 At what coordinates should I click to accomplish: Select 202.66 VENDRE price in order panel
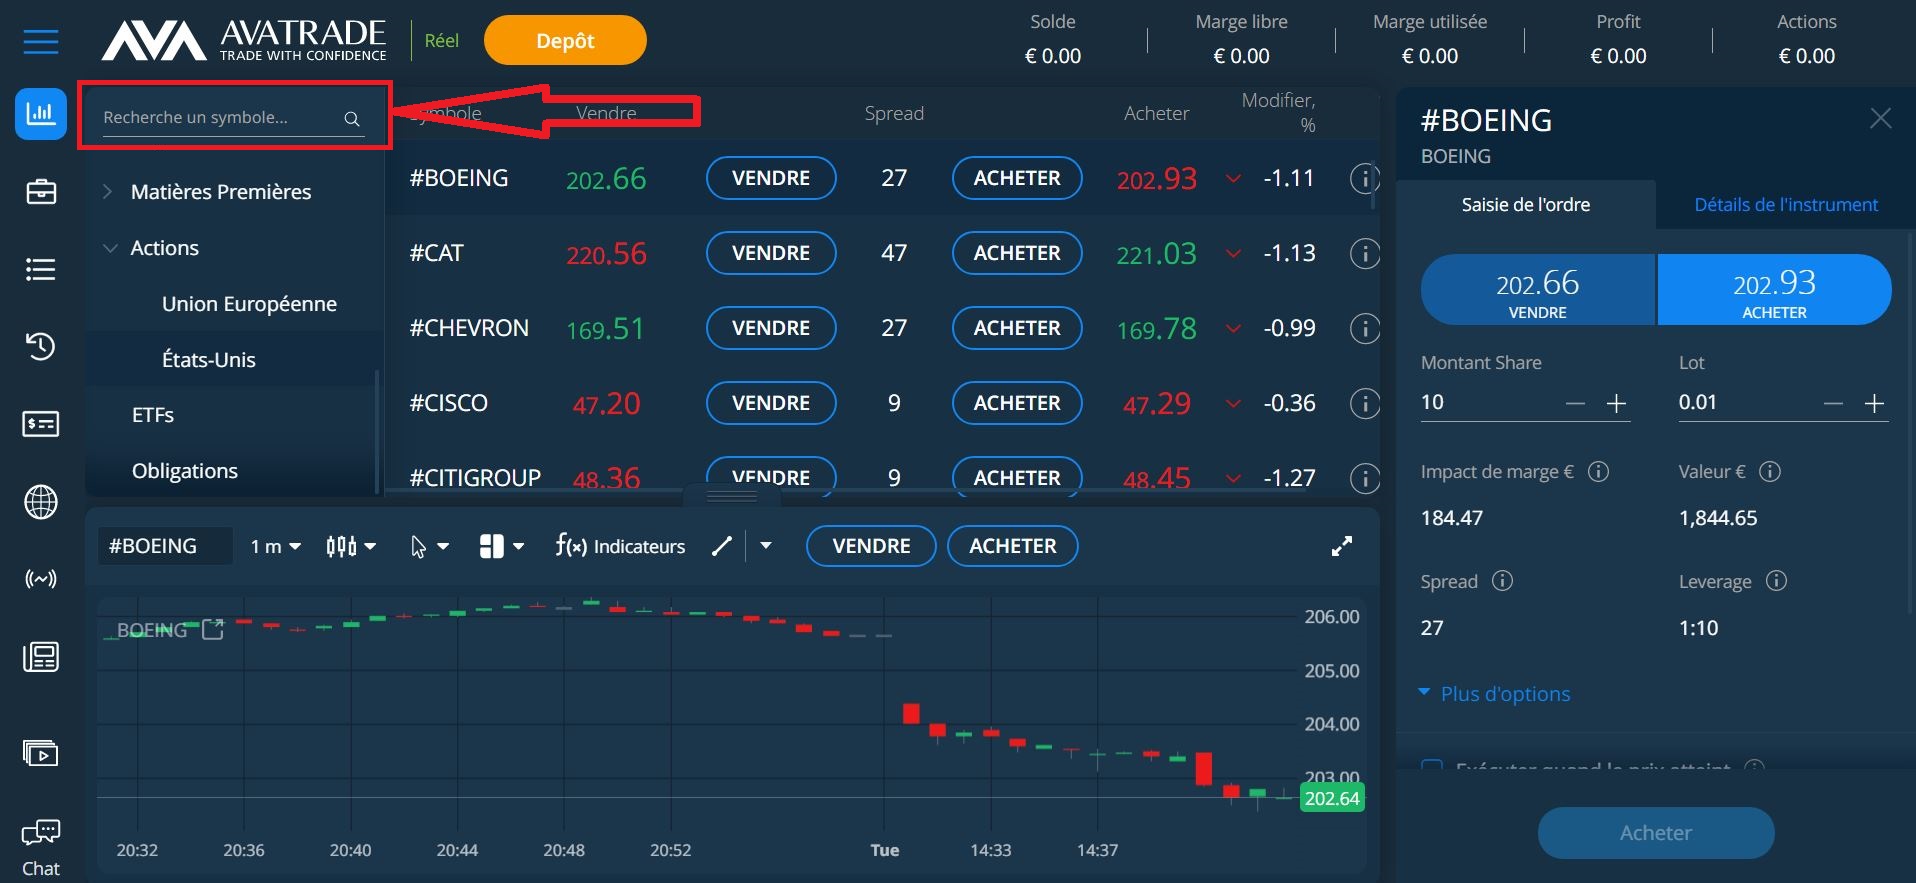click(1537, 290)
